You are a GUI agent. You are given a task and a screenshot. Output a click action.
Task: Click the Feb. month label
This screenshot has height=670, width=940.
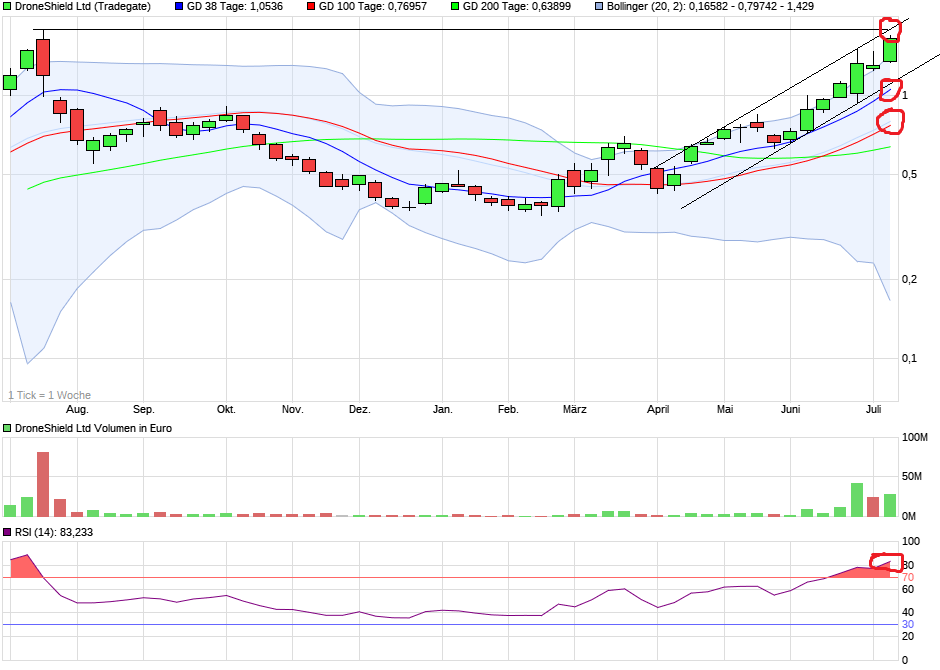pos(508,409)
